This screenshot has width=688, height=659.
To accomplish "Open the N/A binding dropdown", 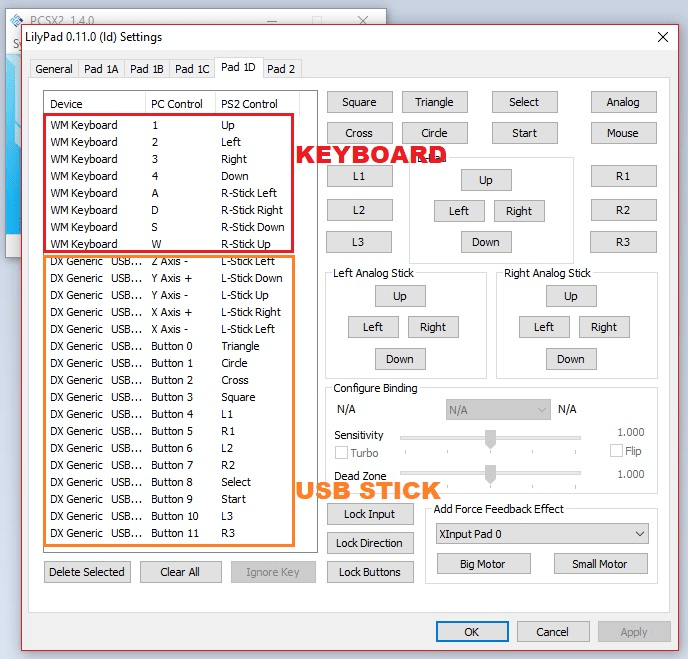I will tap(498, 410).
